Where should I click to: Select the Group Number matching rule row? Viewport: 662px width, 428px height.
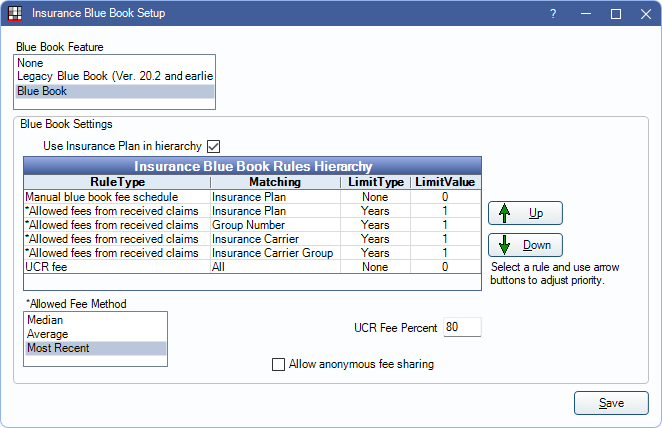point(252,225)
